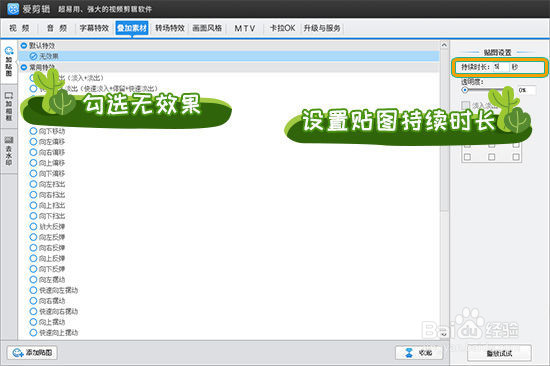Select the 向上反弹 effect
Screen dimensions: 550x366
coord(47,258)
